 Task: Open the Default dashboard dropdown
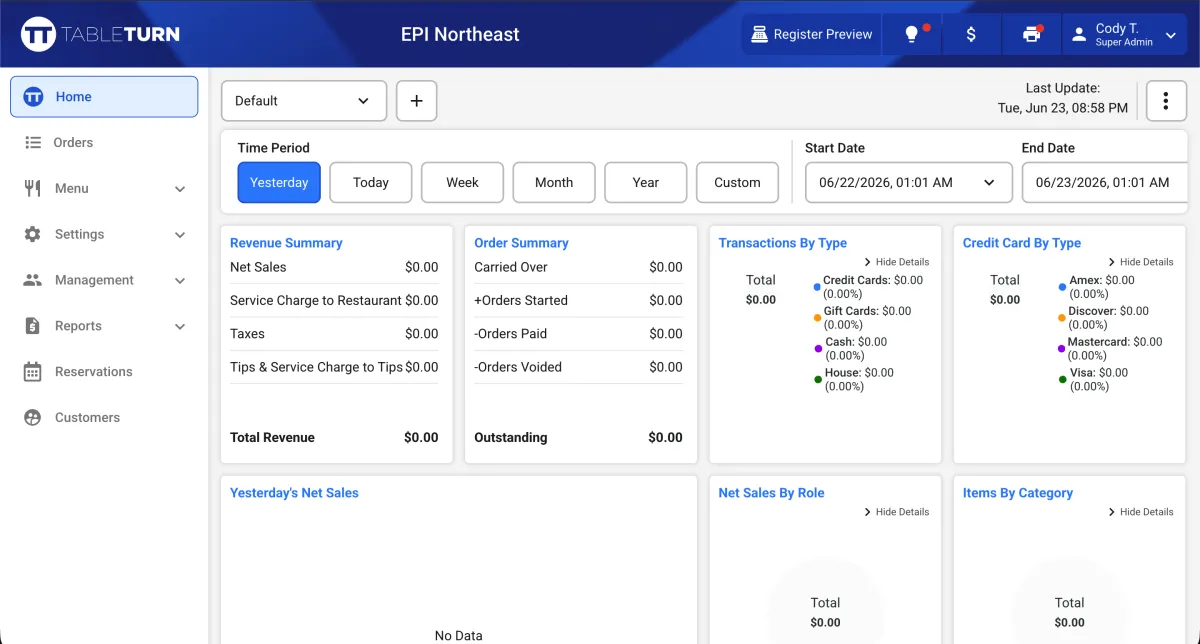click(x=304, y=101)
